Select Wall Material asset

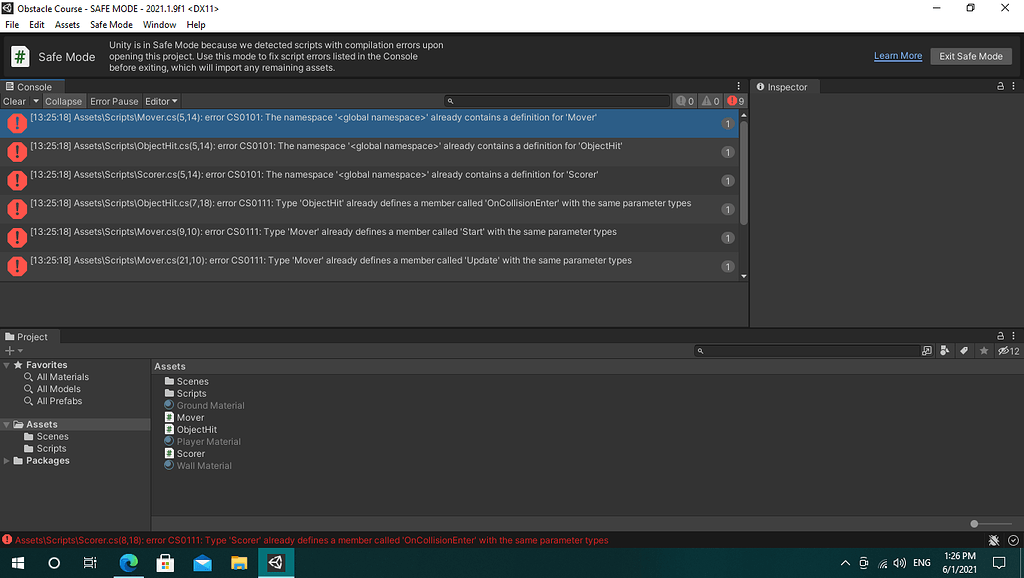198,466
